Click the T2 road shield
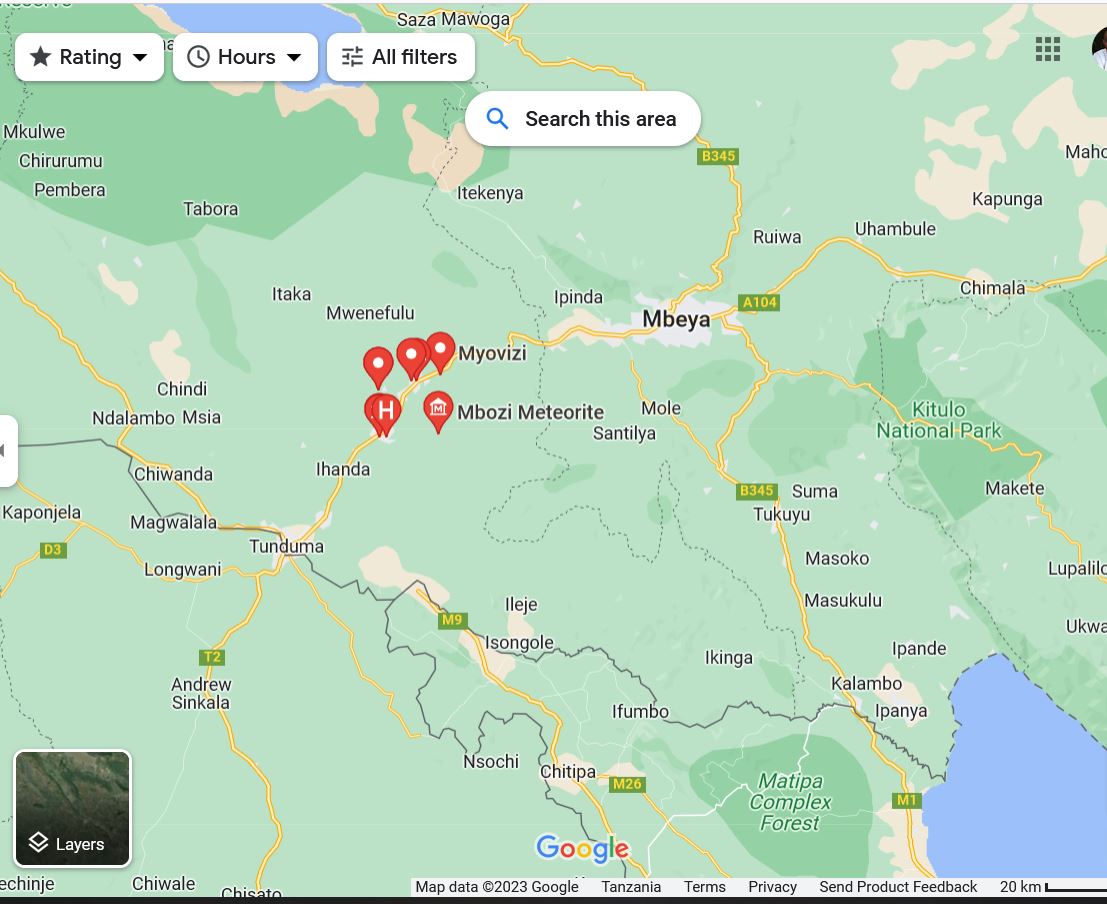This screenshot has width=1107, height=904. click(x=211, y=657)
